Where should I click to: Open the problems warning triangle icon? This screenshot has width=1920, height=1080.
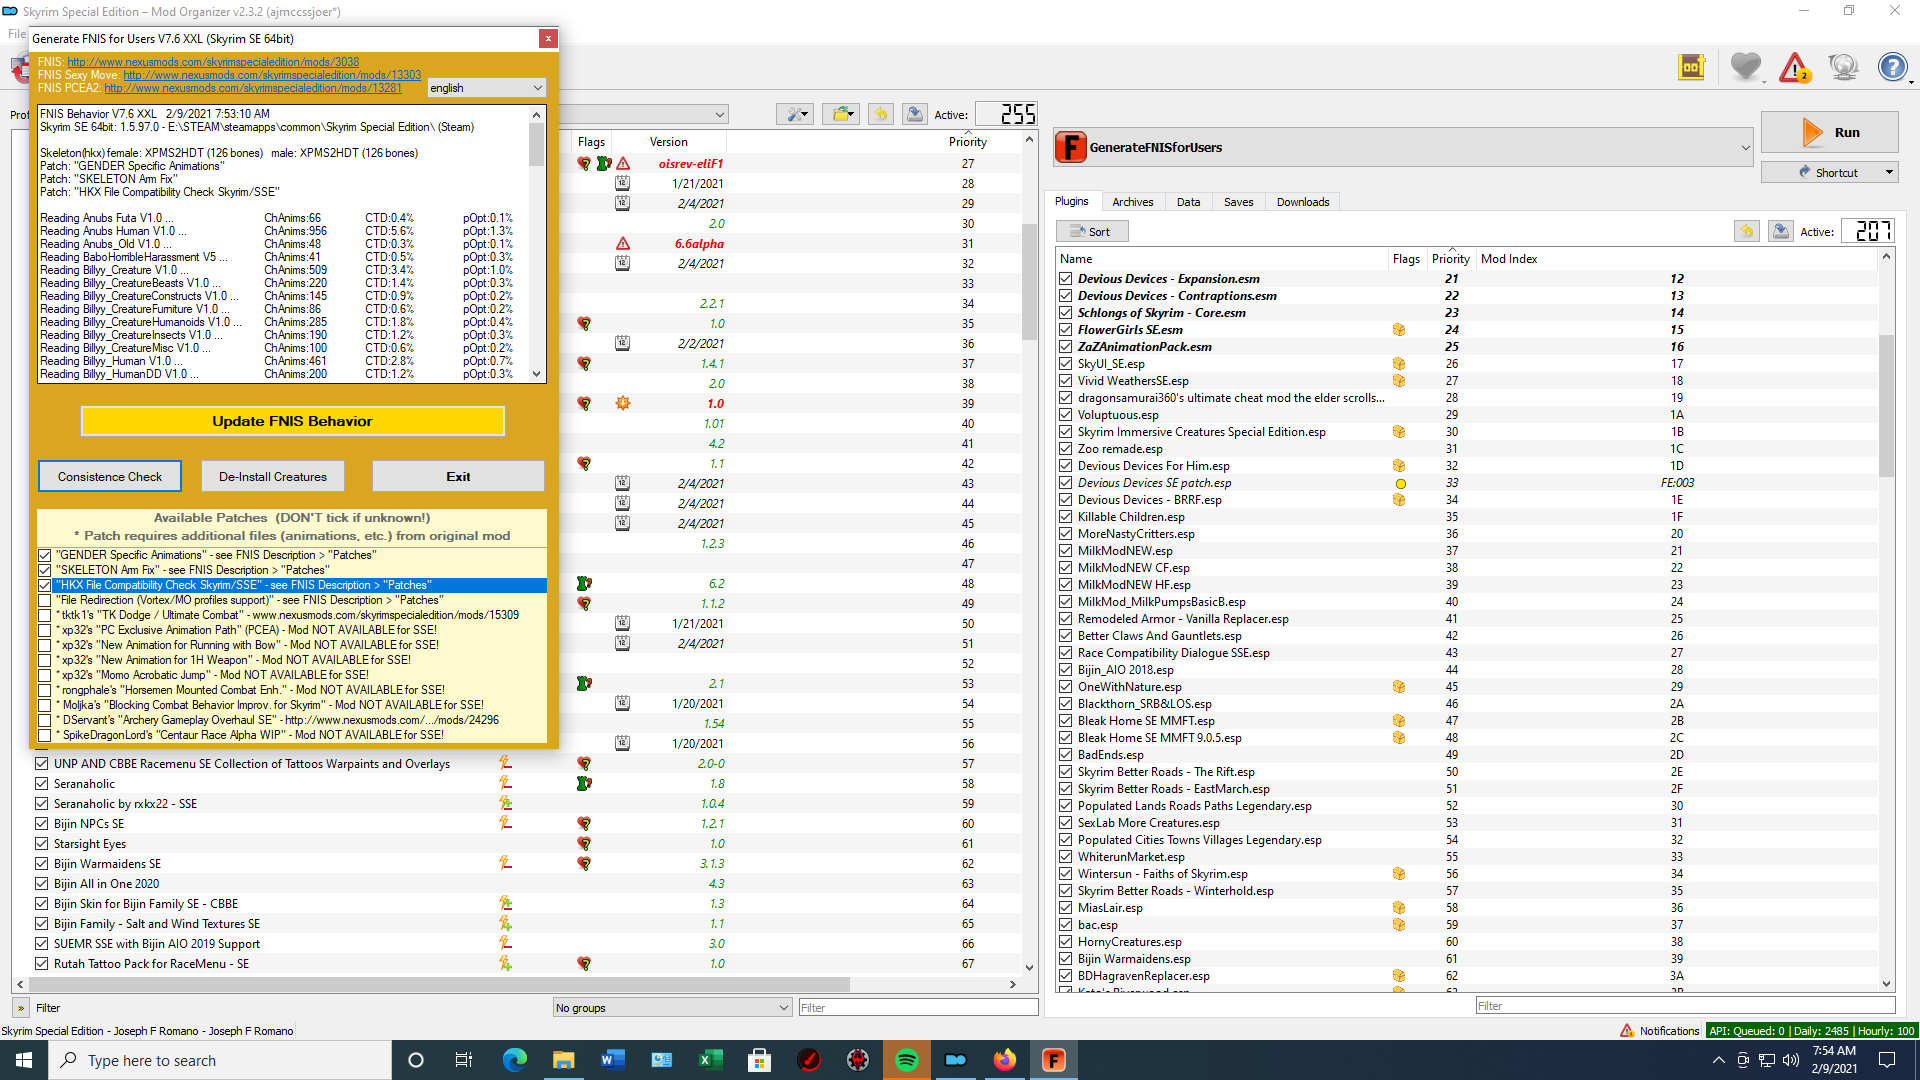coord(1794,68)
